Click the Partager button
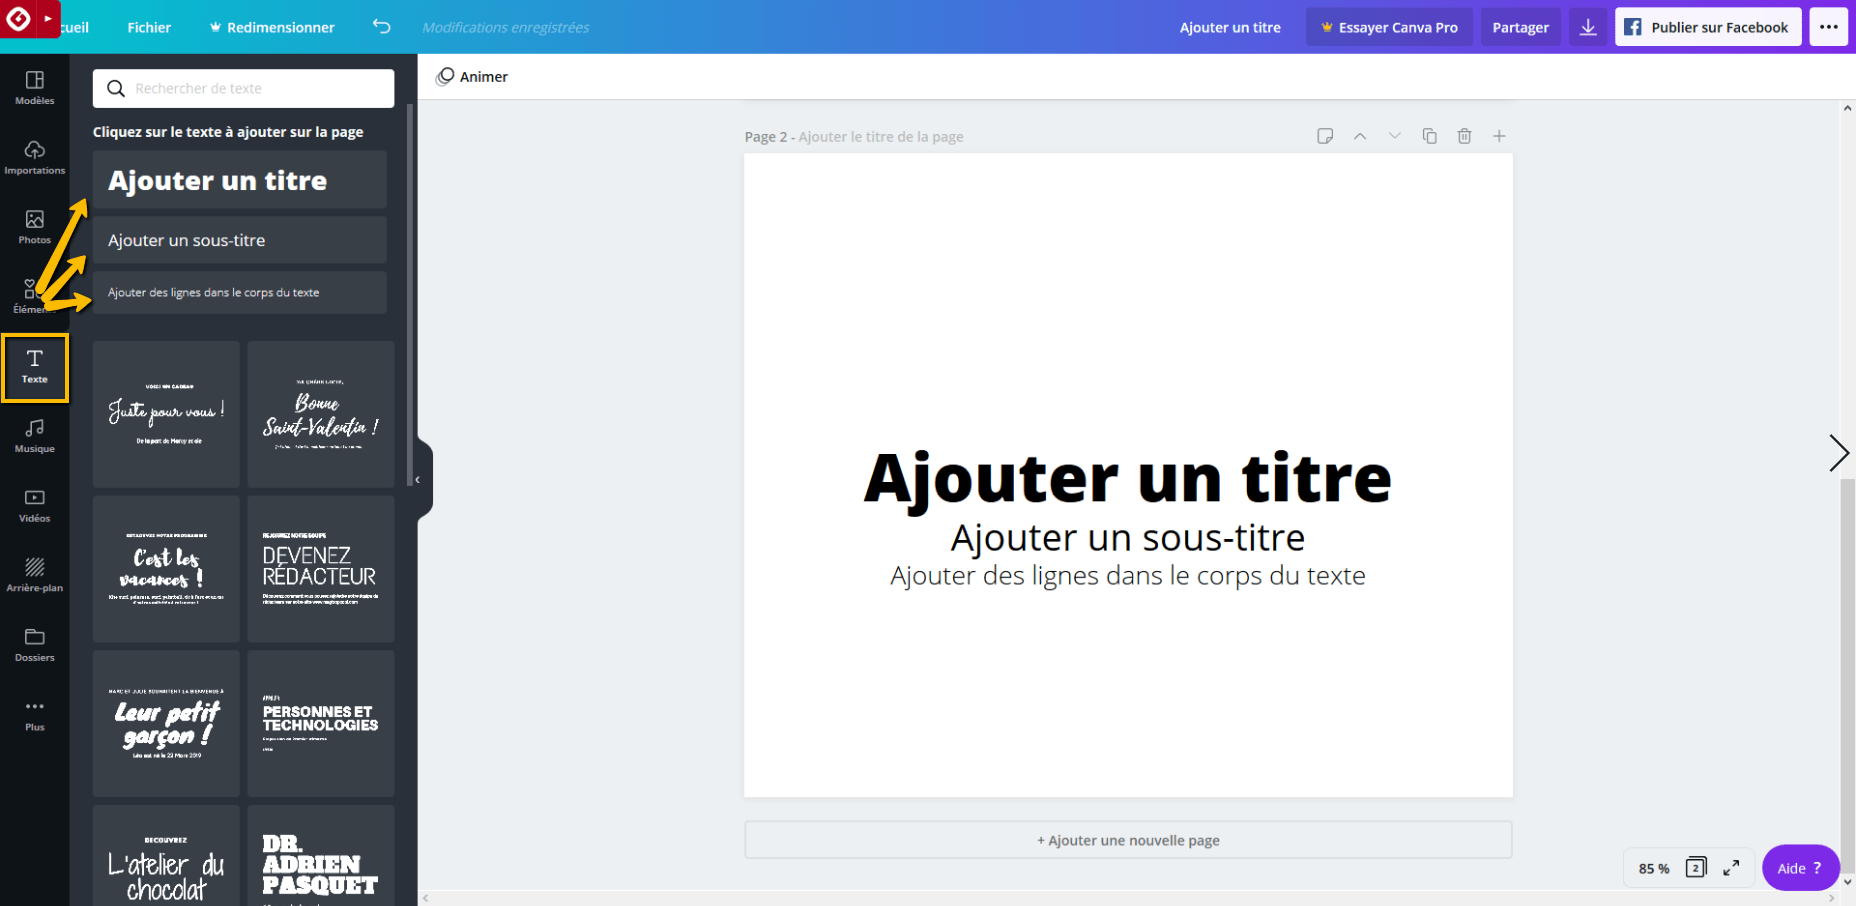Viewport: 1856px width, 906px height. pyautogui.click(x=1520, y=27)
